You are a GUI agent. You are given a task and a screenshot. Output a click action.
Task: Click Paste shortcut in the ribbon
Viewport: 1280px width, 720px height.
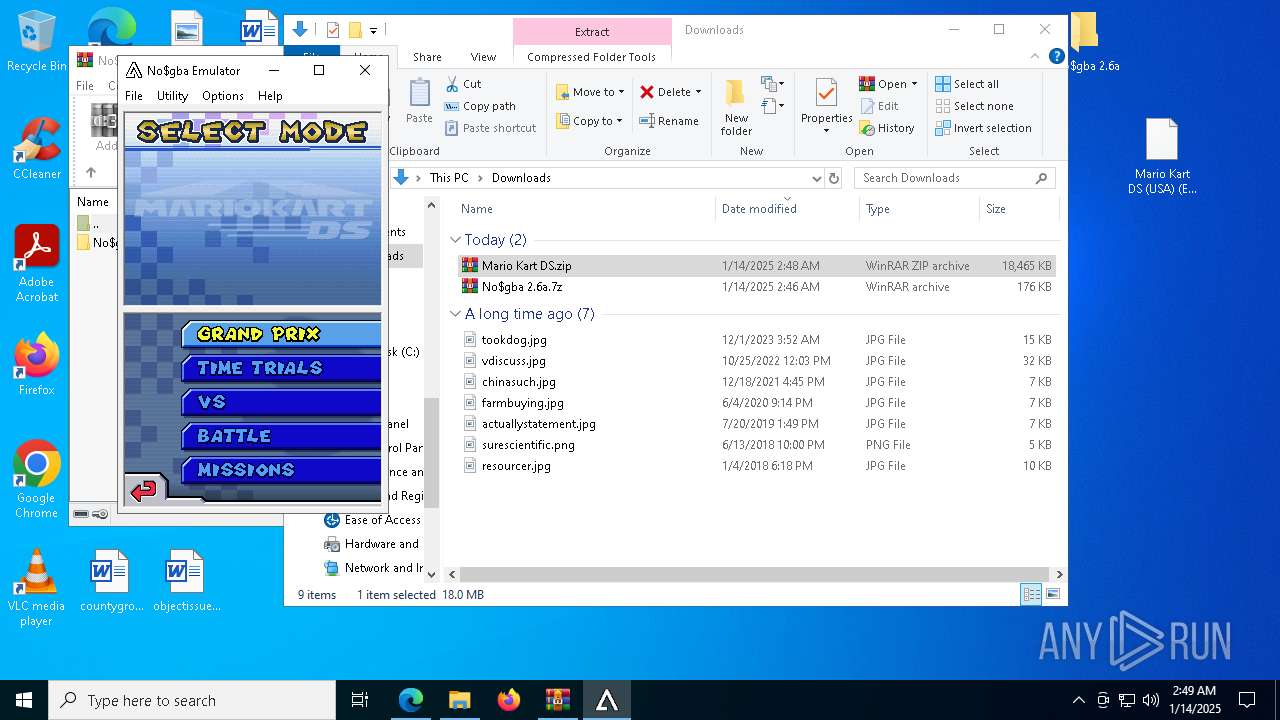pyautogui.click(x=491, y=128)
